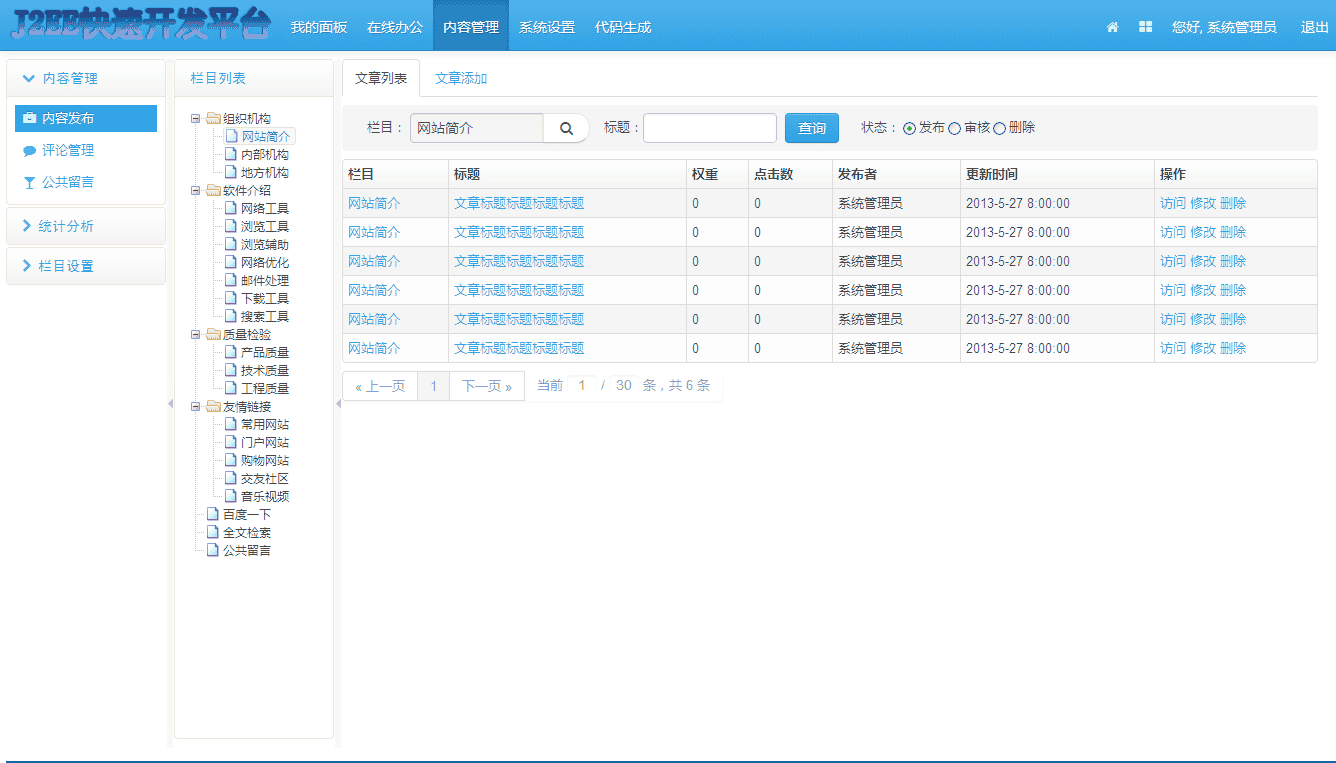Image resolution: width=1336 pixels, height=763 pixels.
Task: Click the document icon next to 百度一下
Action: pyautogui.click(x=212, y=513)
